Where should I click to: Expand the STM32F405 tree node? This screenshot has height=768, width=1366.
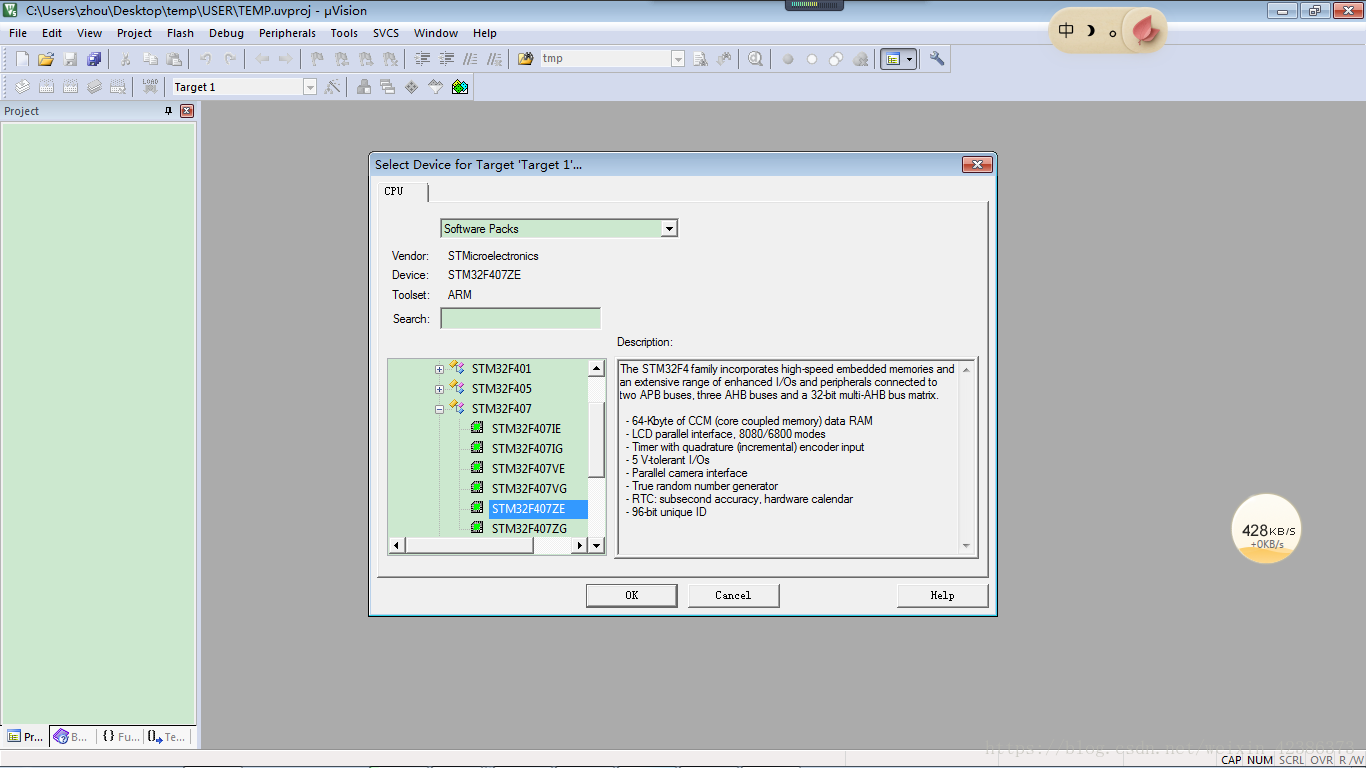coord(439,389)
